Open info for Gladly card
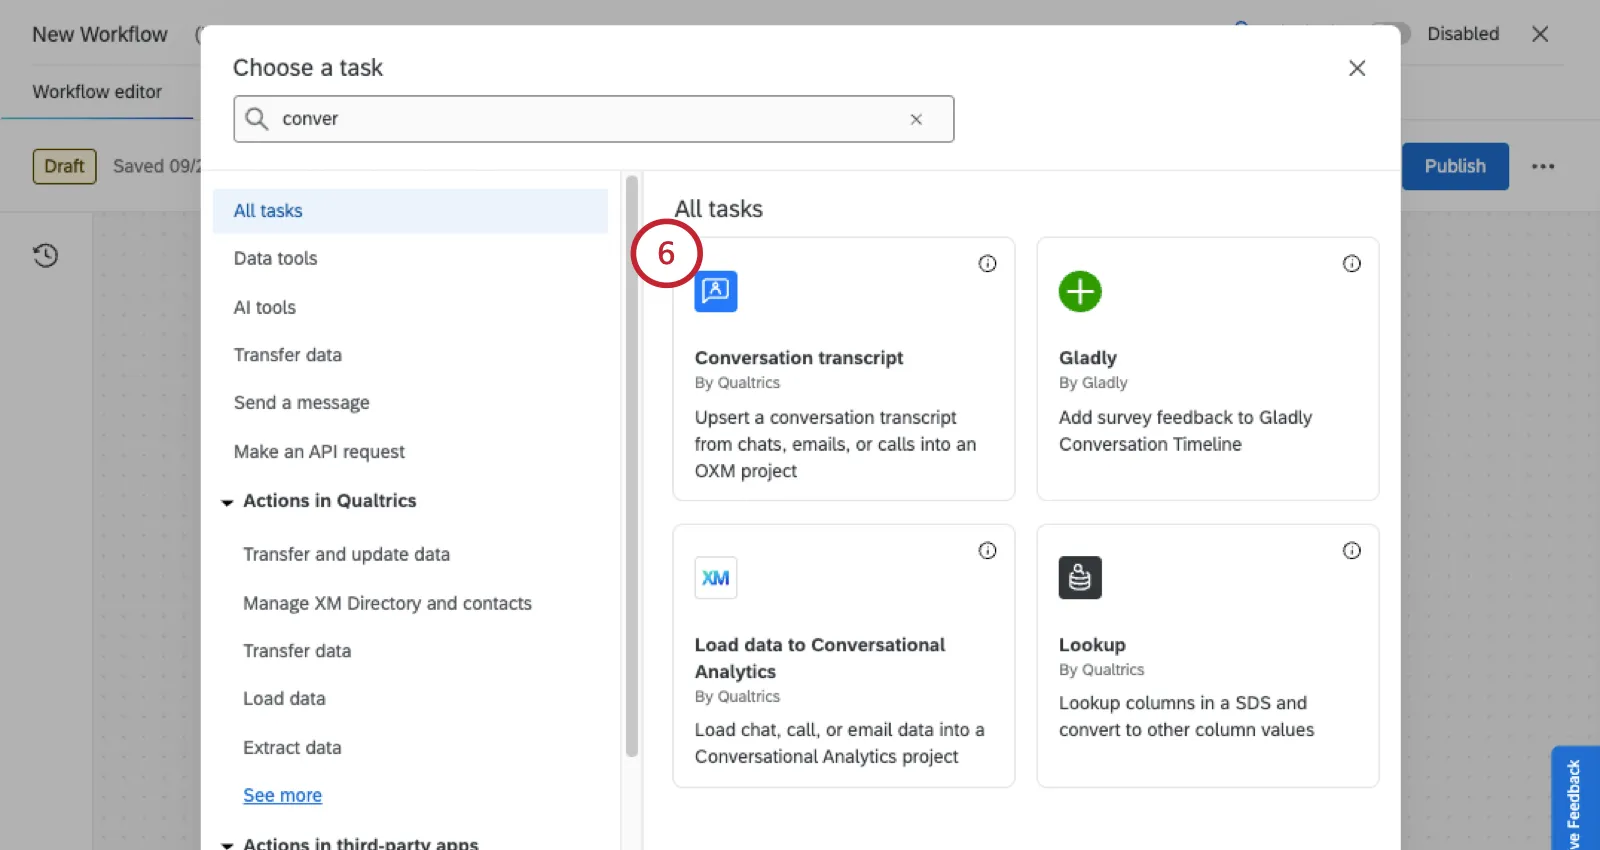Screen dimensions: 1600x850 pyautogui.click(x=1351, y=264)
